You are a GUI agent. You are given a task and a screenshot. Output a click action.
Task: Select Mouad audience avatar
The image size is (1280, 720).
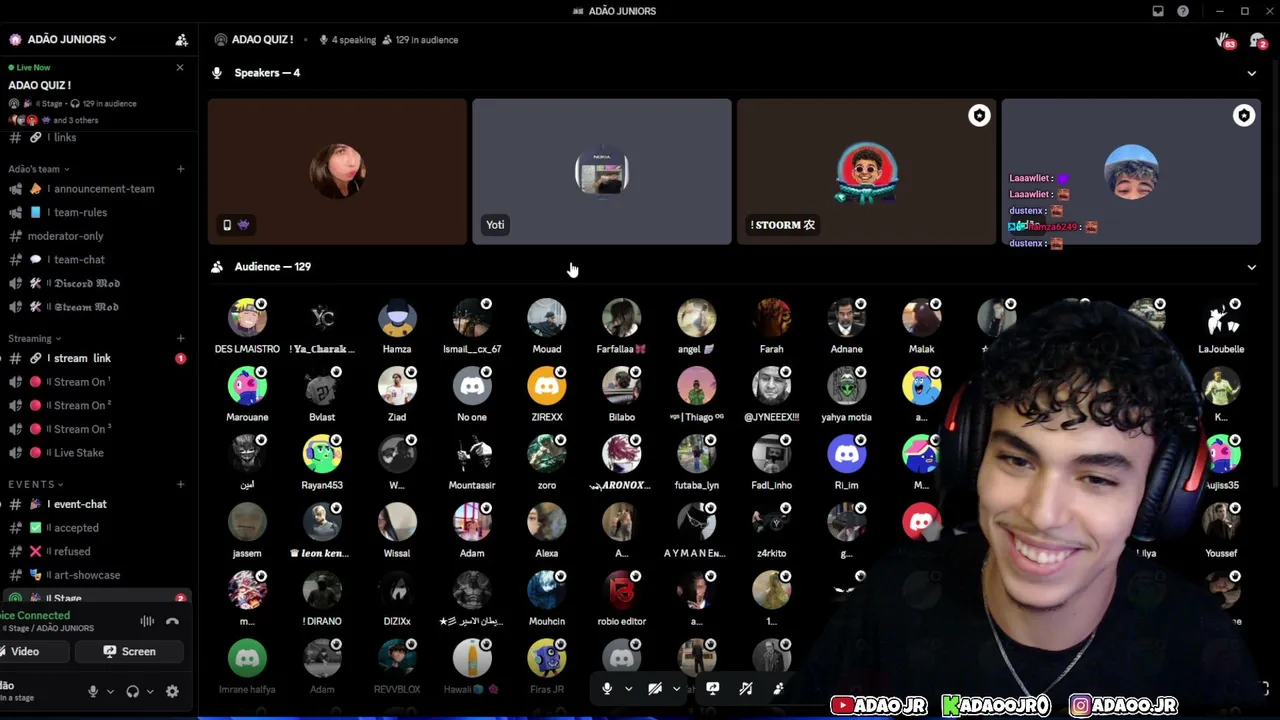547,318
